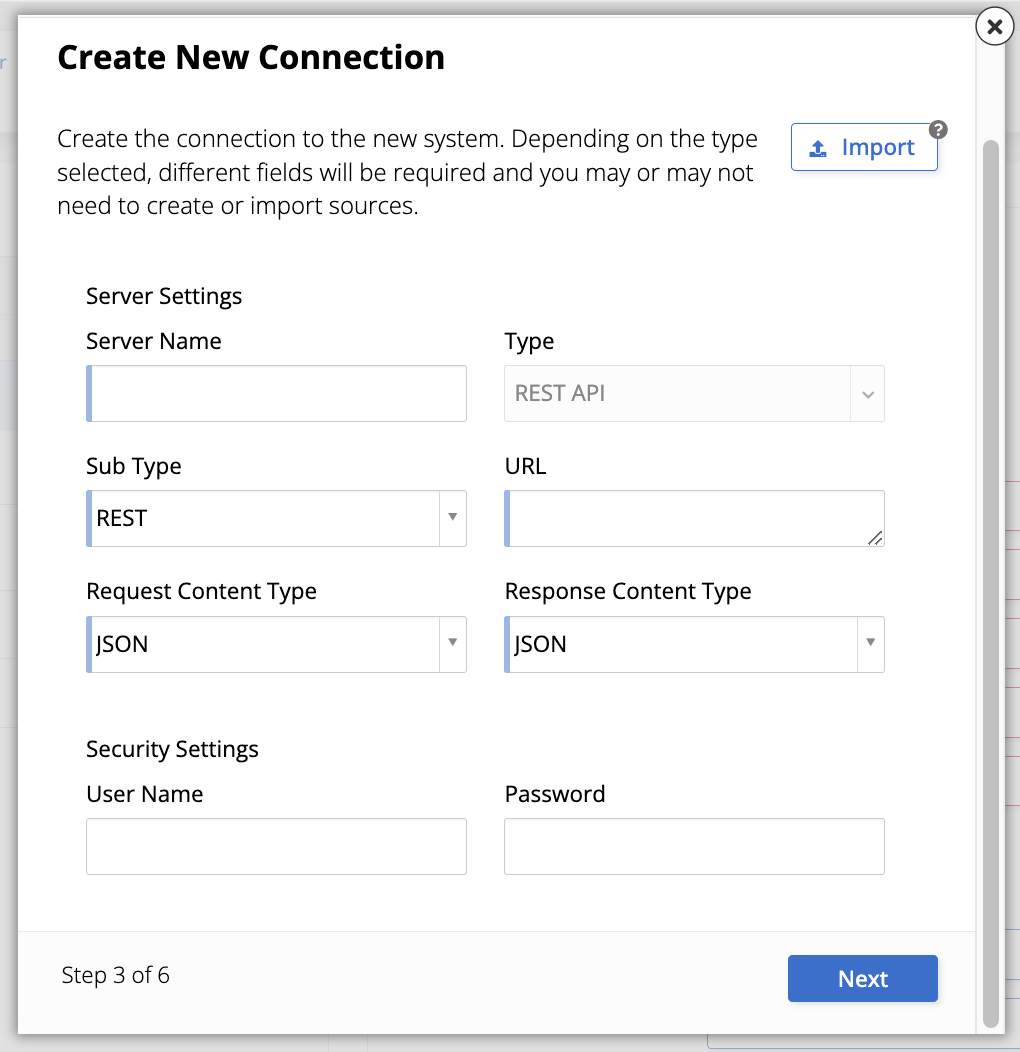Image resolution: width=1020 pixels, height=1052 pixels.
Task: Open the Type selector showing REST API
Action: click(x=694, y=393)
